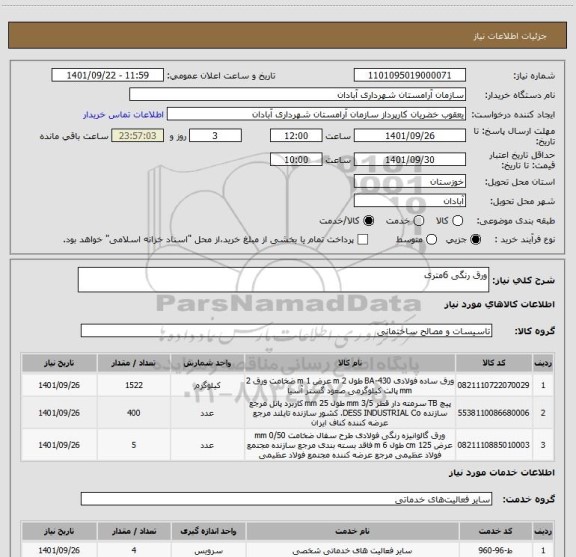This screenshot has width=576, height=557.
Task: Choose the متوسط purchase process option
Action: (x=431, y=240)
